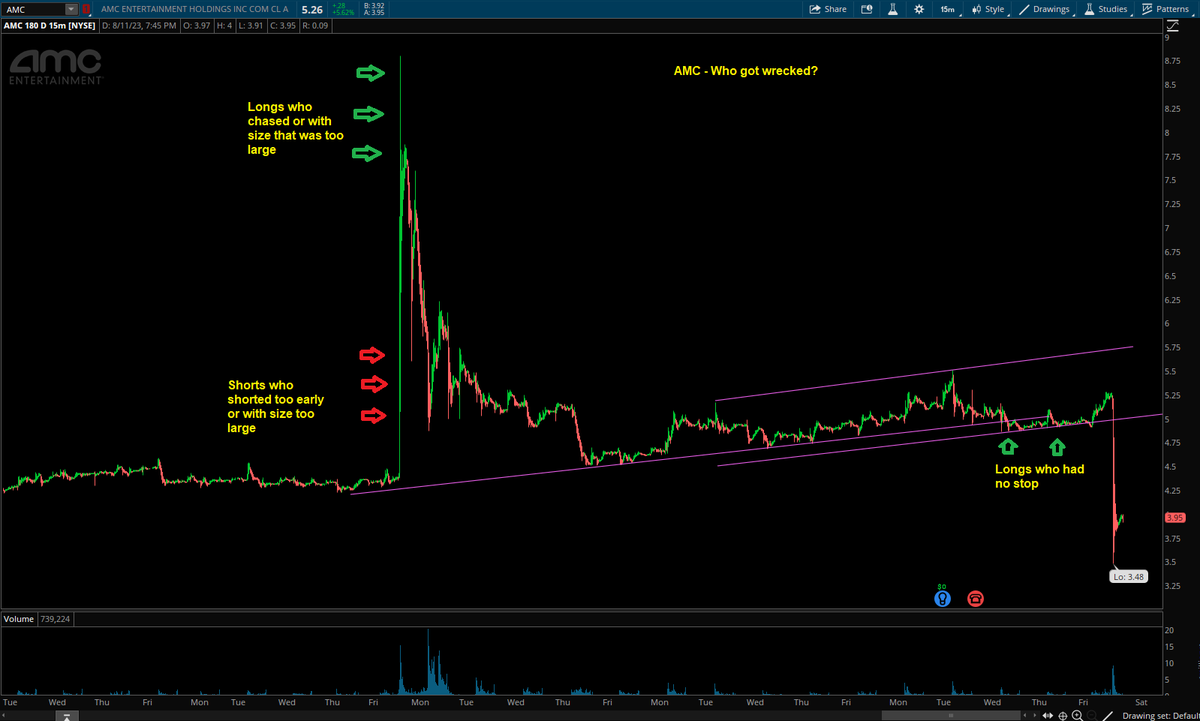This screenshot has width=1200, height=721.
Task: Click the horizontal pan arrows icon
Action: pyautogui.click(x=1047, y=715)
